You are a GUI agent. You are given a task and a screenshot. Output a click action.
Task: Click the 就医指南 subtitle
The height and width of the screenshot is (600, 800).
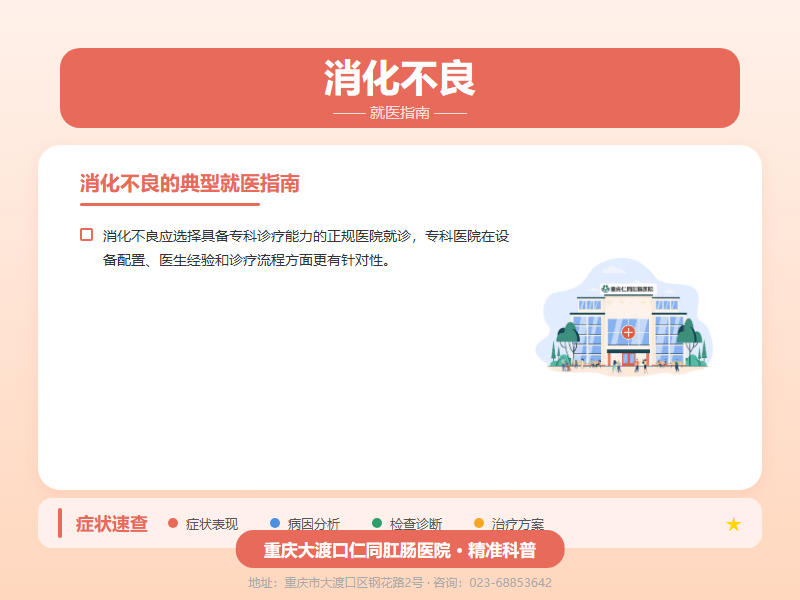400,113
